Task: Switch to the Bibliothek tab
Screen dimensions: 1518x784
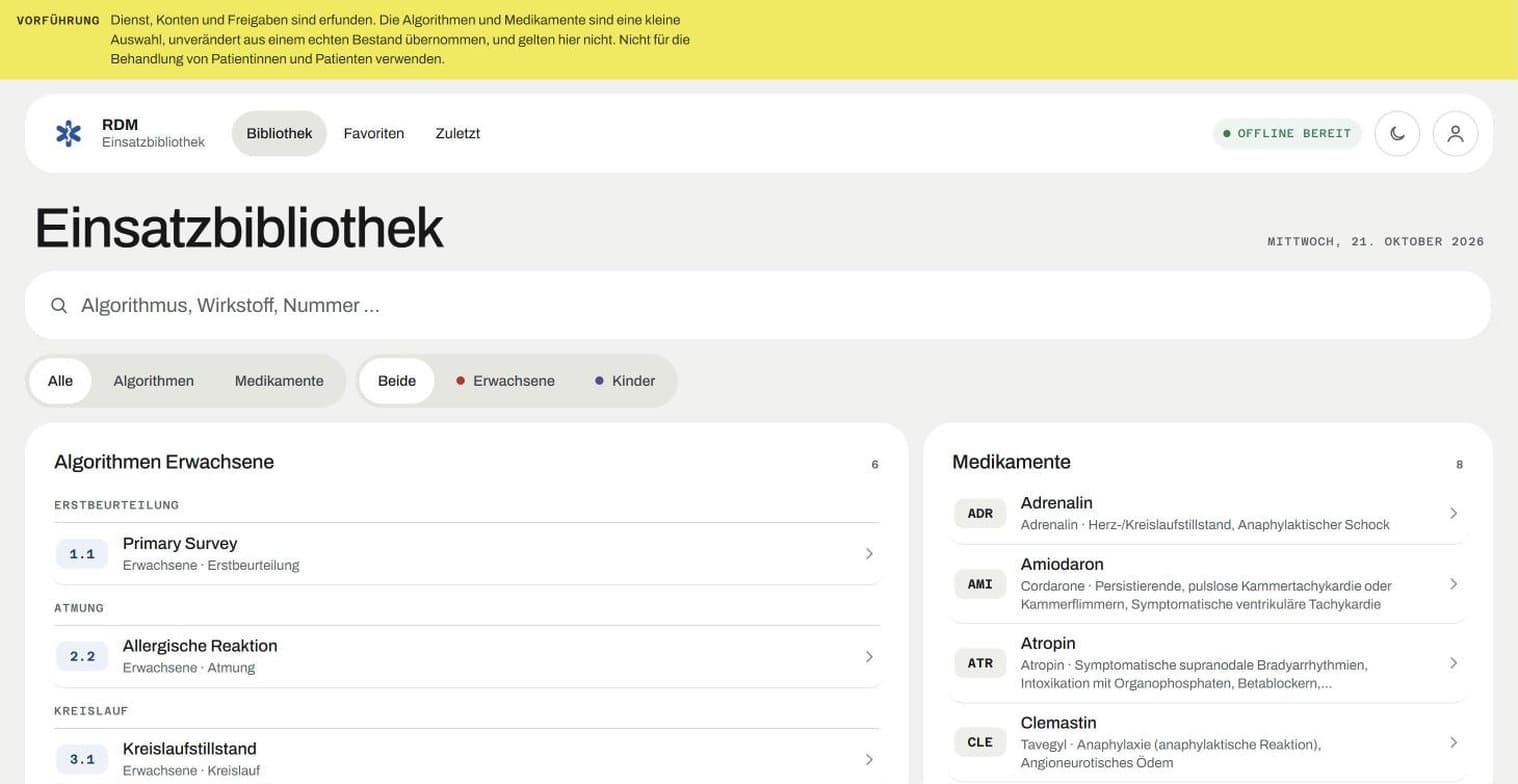Action: (279, 133)
